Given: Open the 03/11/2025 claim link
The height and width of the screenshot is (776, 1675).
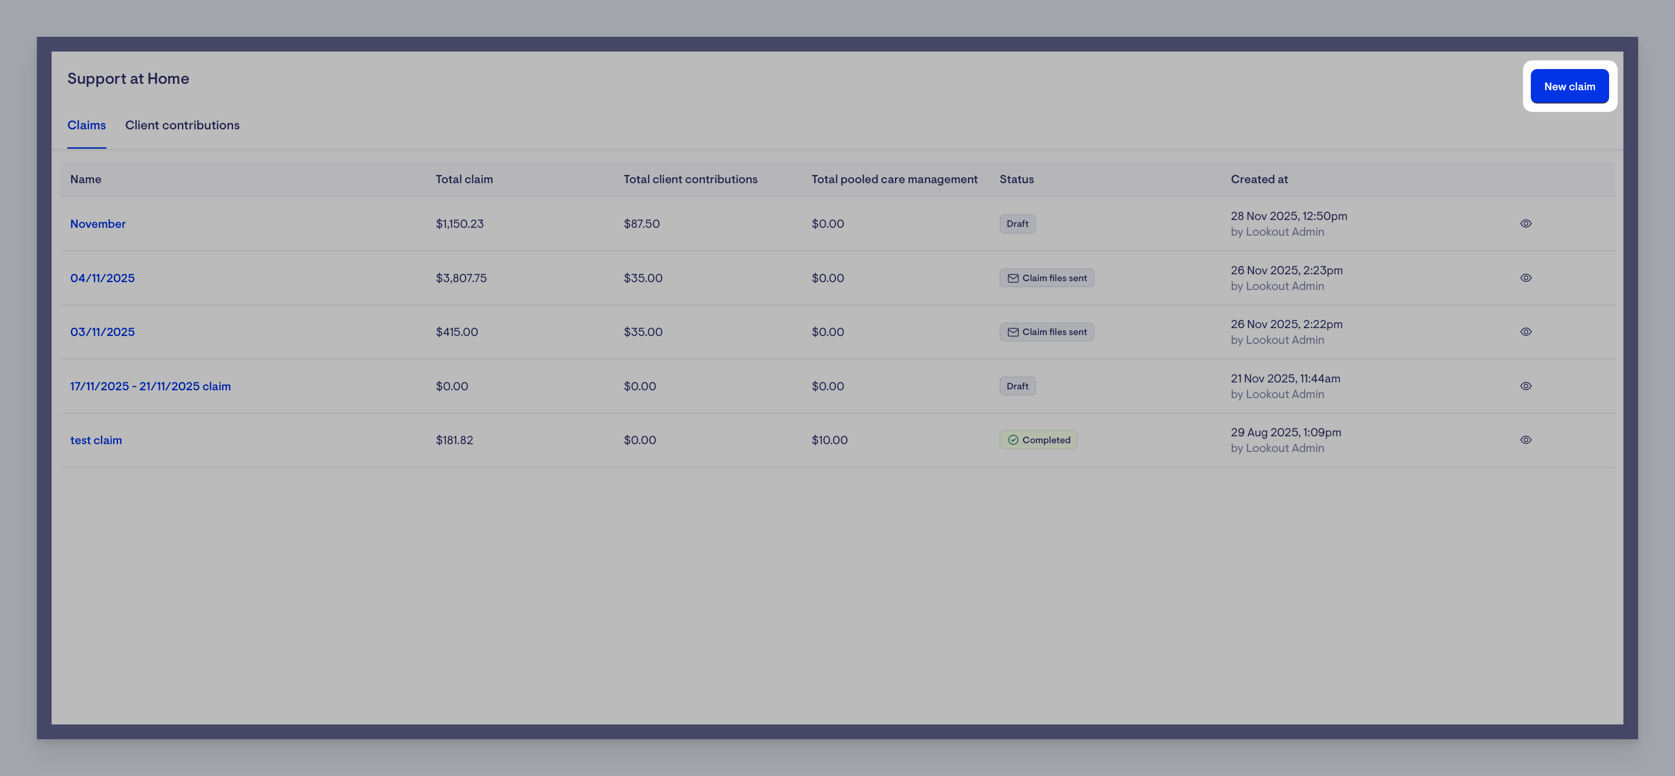Looking at the screenshot, I should (x=102, y=332).
